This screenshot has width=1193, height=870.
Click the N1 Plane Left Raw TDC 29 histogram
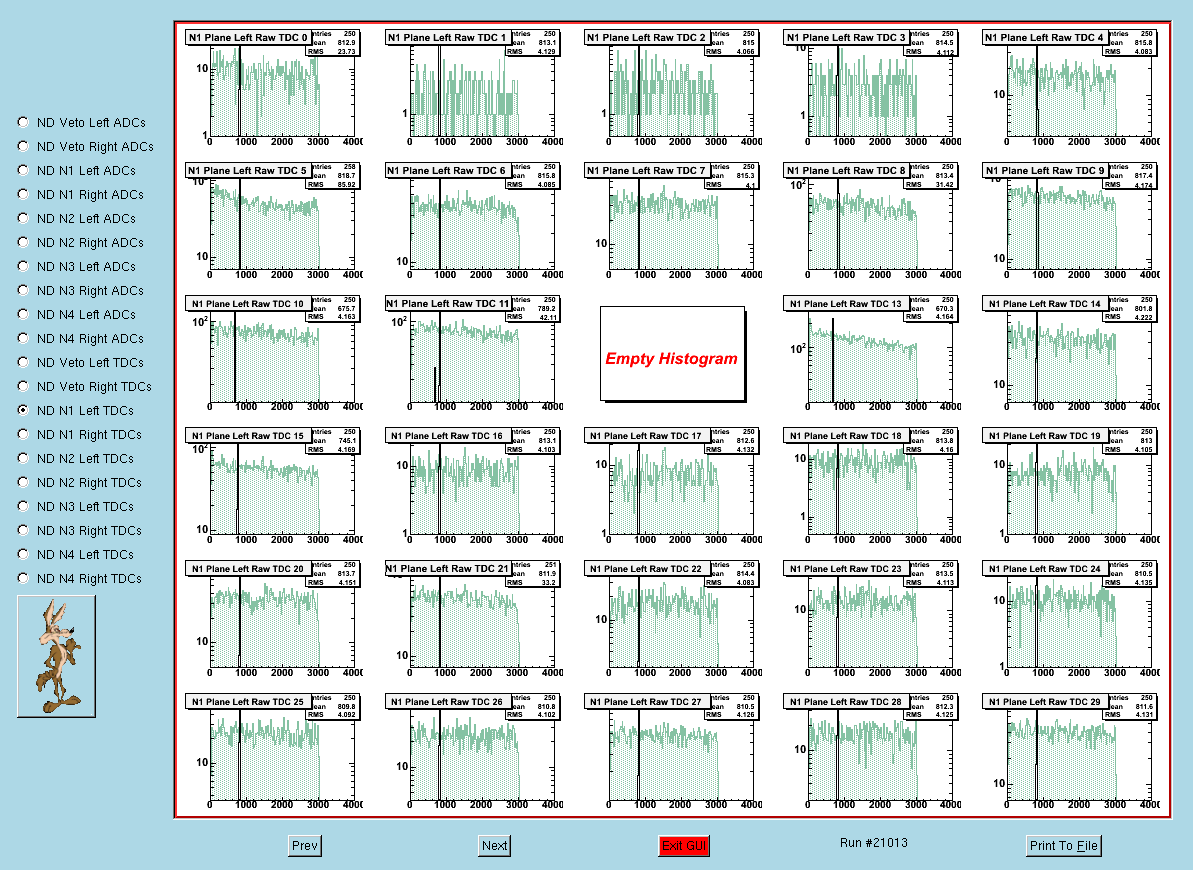pos(1071,752)
